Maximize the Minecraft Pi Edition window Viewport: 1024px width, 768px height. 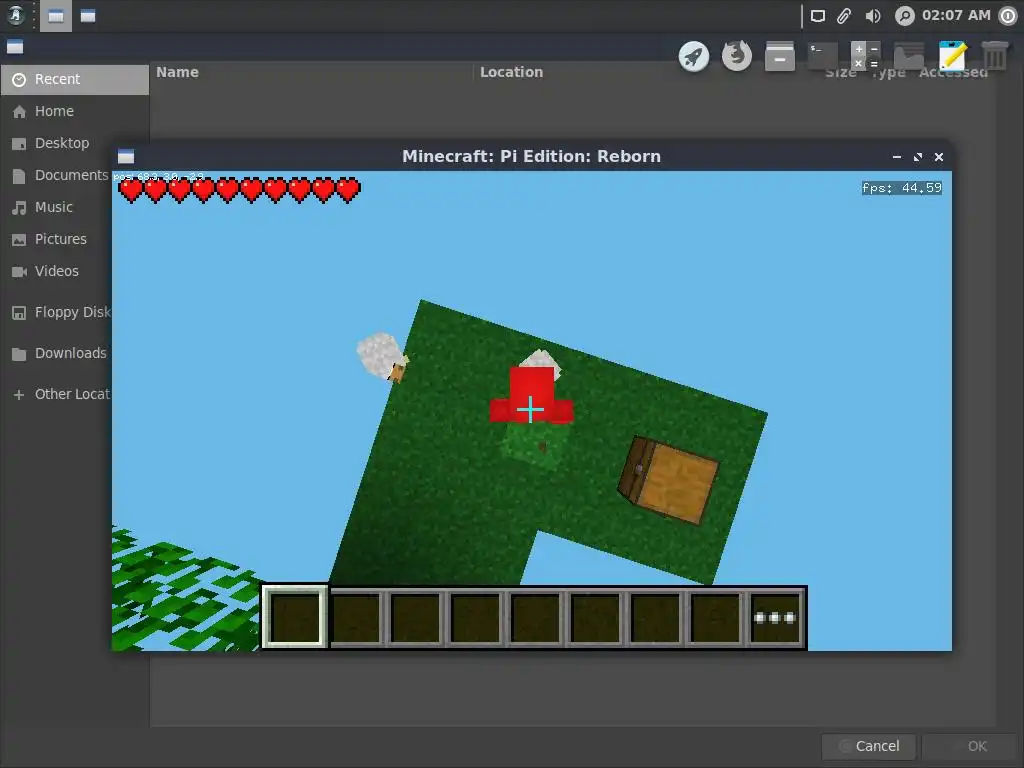[918, 157]
